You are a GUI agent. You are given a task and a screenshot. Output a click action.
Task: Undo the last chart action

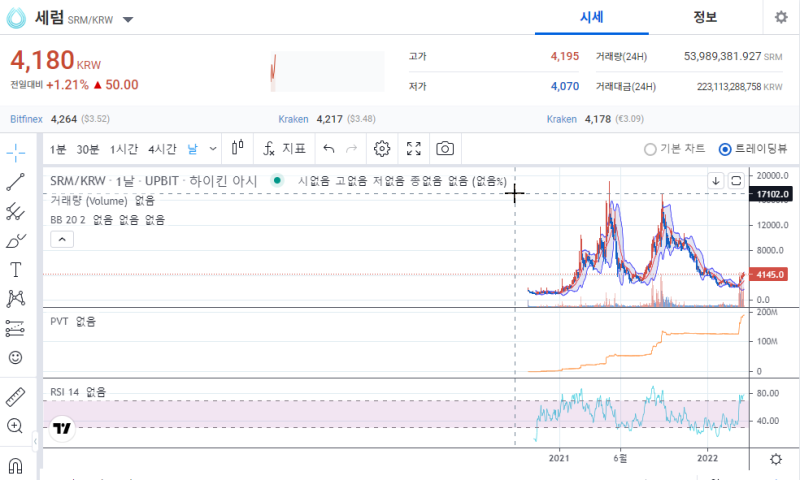coord(329,148)
